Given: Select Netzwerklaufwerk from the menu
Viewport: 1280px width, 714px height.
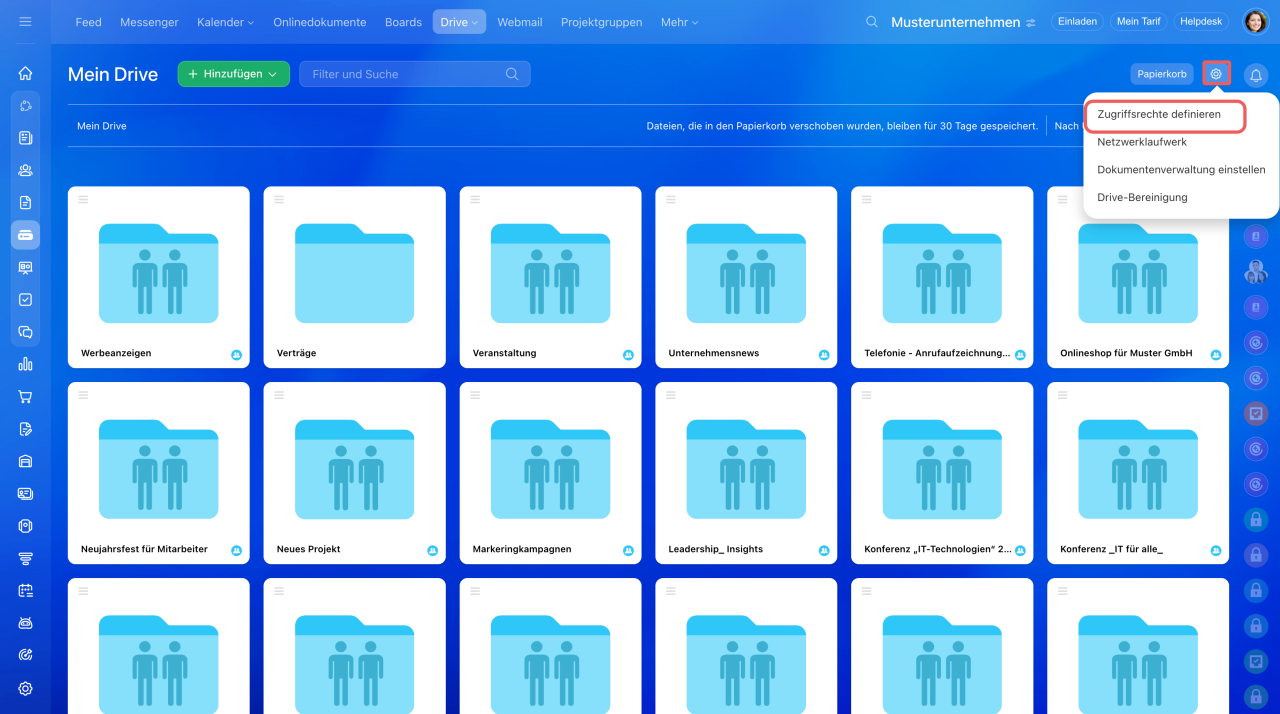Looking at the screenshot, I should click(x=1142, y=142).
